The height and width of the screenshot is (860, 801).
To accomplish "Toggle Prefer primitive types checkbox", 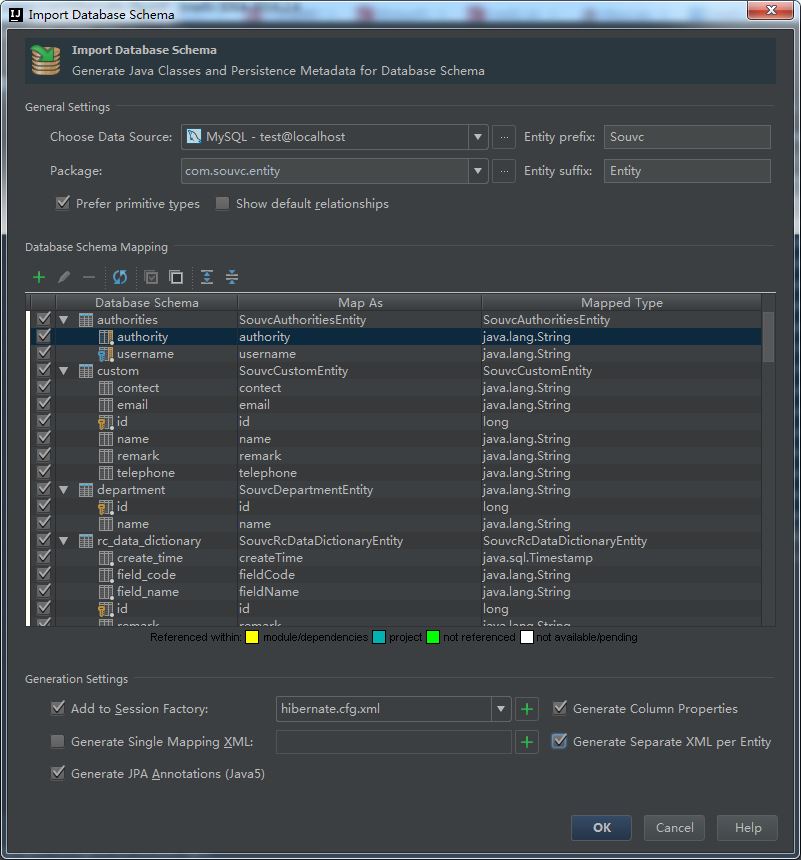I will click(x=63, y=204).
